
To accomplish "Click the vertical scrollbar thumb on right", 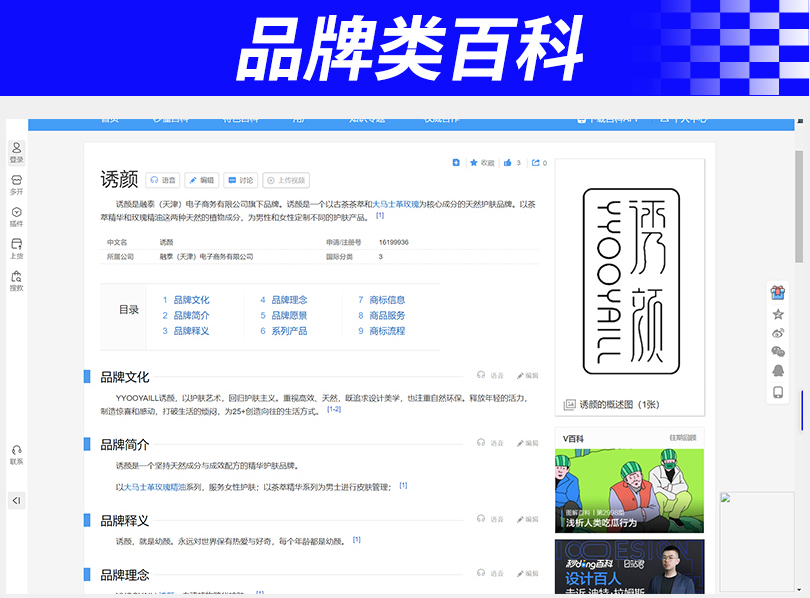I will point(799,206).
